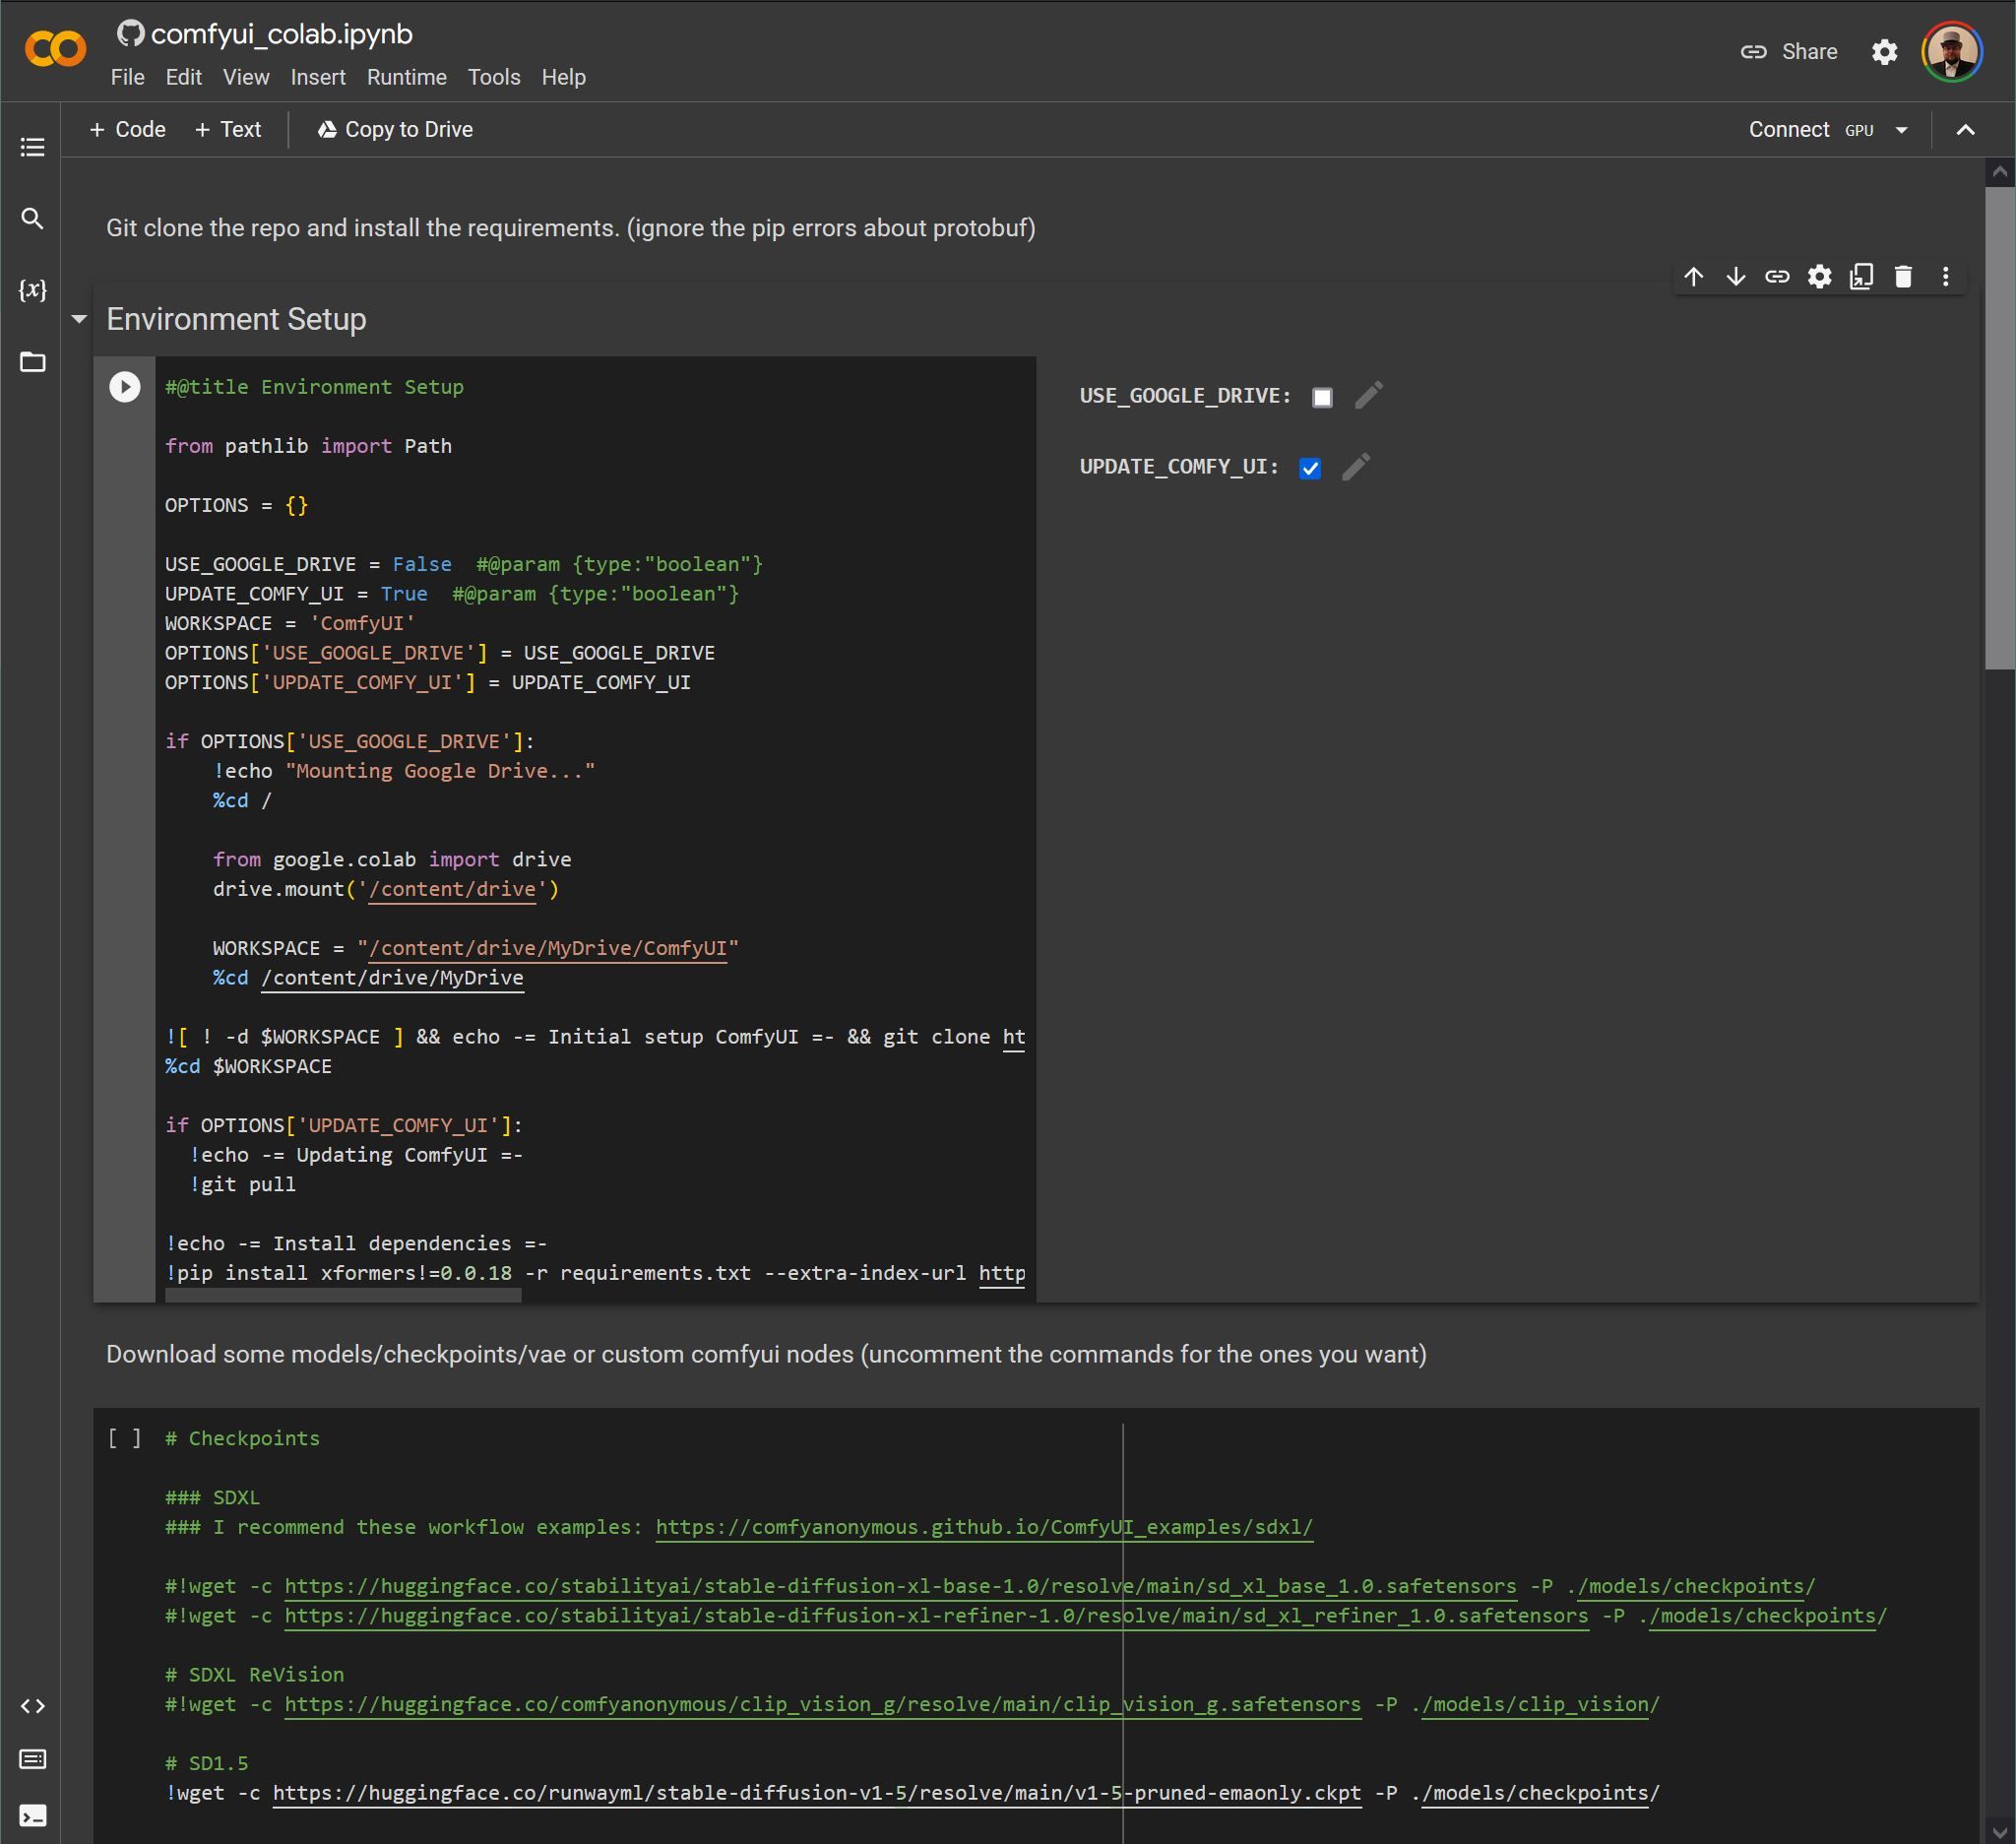
Task: Open the Tools menu
Action: (x=493, y=77)
